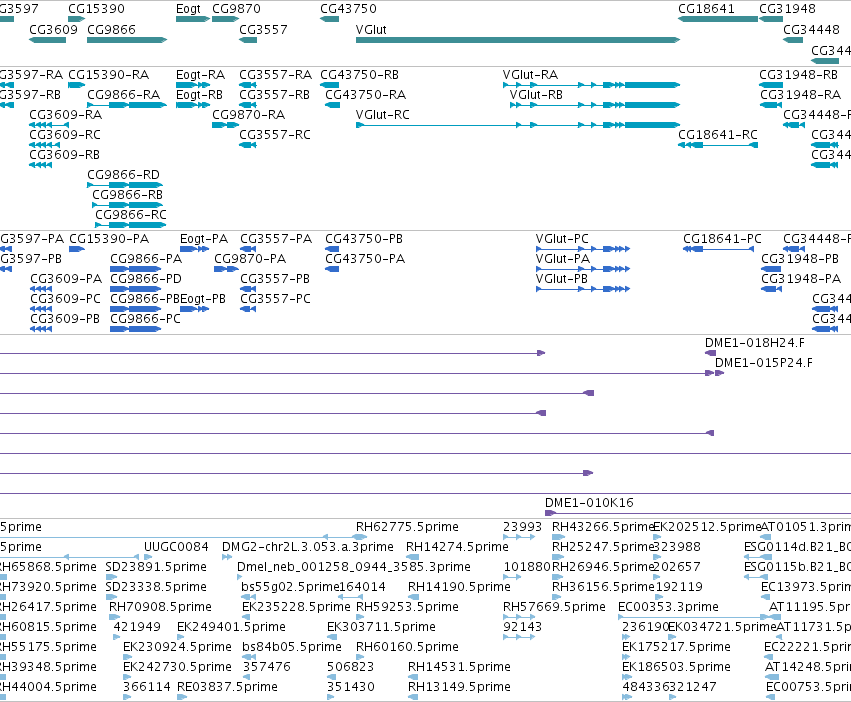Click the EK303711.5prime EST

coord(331,637)
